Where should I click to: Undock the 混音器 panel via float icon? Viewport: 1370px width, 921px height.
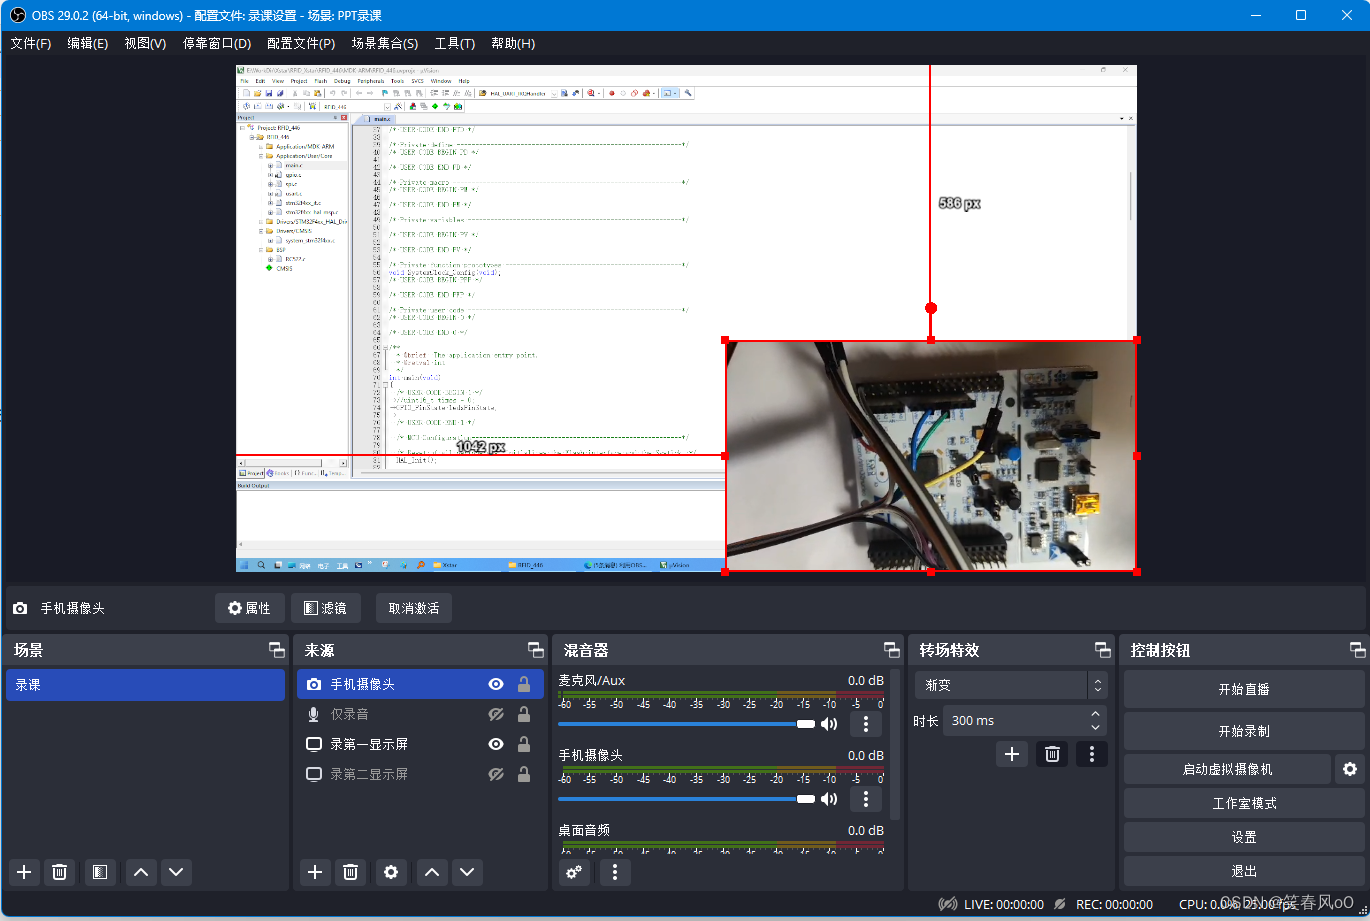pyautogui.click(x=892, y=650)
